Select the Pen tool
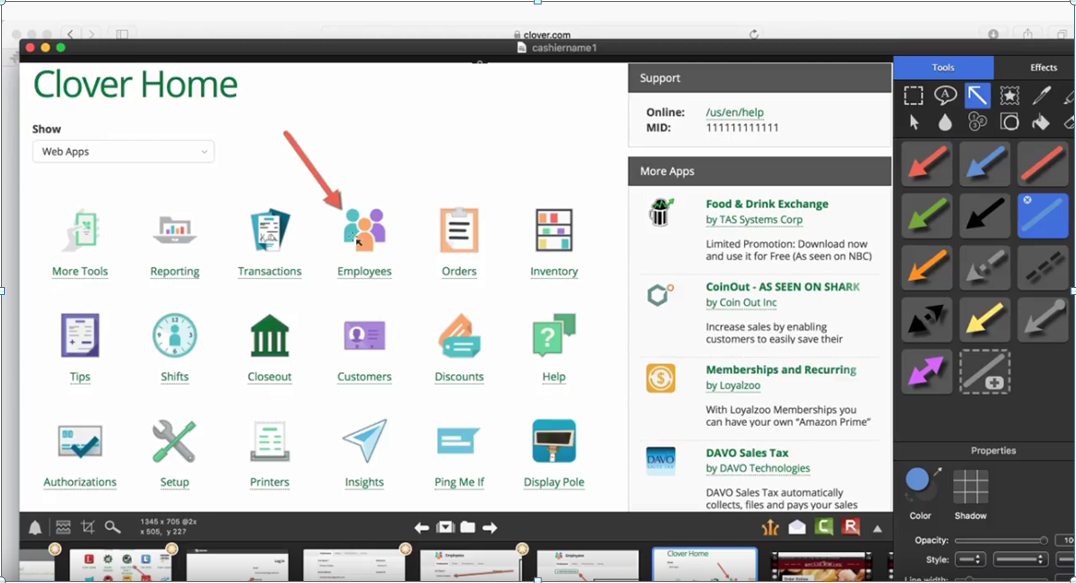The height and width of the screenshot is (583, 1076). [x=1042, y=95]
